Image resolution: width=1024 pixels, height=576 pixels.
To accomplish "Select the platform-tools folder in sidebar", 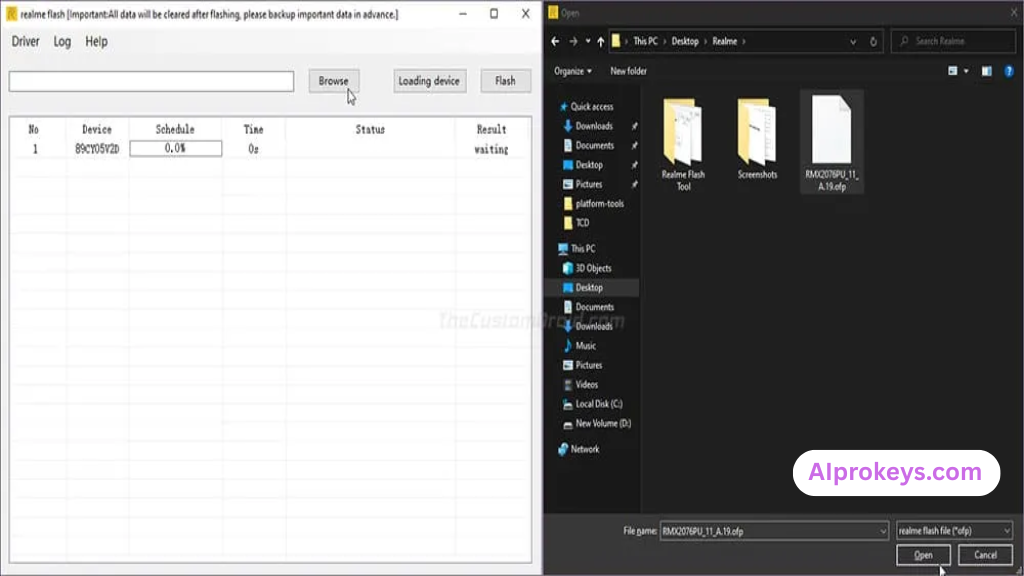I will (600, 203).
